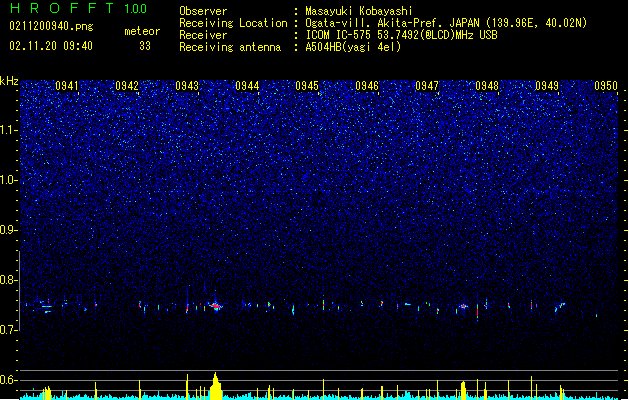
Task: Click the Ogata-vill. Akita-Pref. JAPAN location text
Action: click(x=446, y=23)
